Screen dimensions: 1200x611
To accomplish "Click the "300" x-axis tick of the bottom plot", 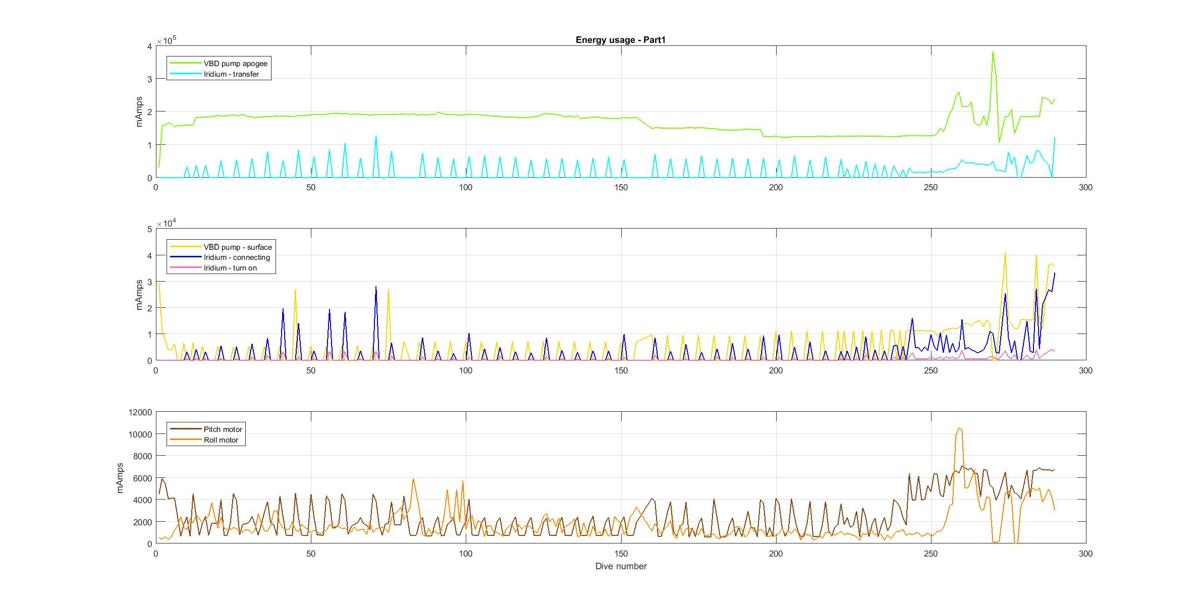I will click(x=1085, y=553).
